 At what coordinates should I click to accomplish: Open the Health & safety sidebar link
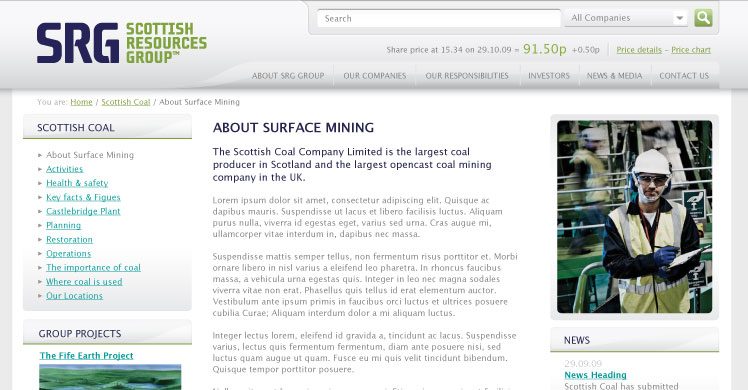tap(77, 183)
